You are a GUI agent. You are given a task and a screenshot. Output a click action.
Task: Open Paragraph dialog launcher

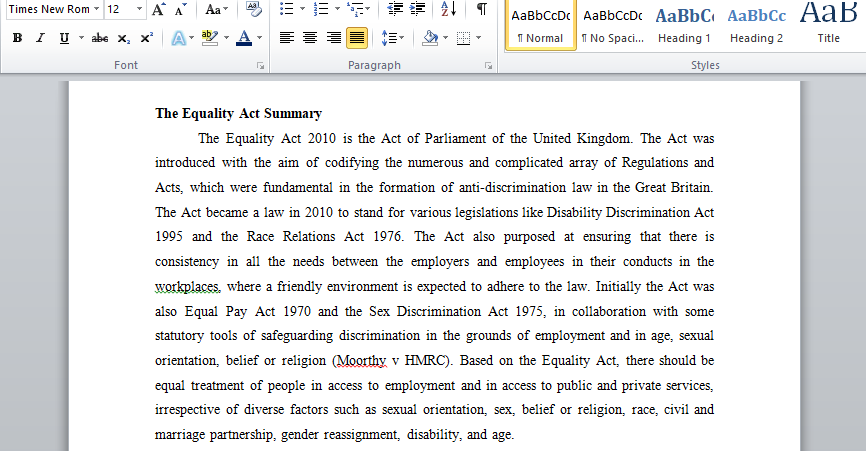488,66
